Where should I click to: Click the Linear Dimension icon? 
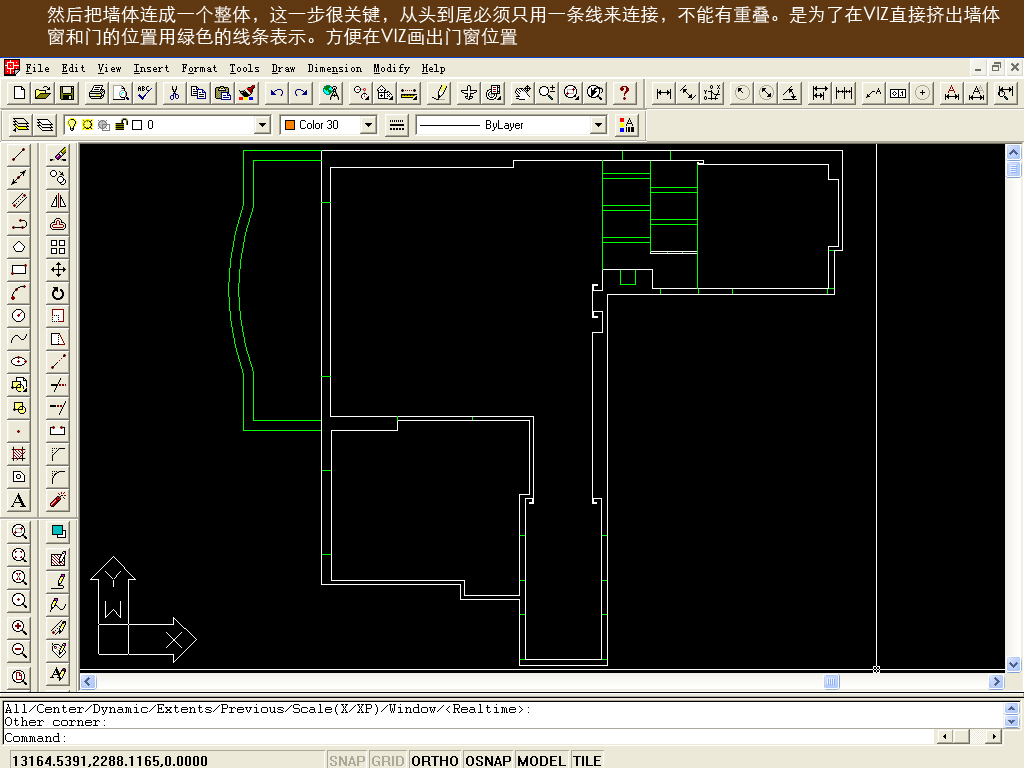664,93
